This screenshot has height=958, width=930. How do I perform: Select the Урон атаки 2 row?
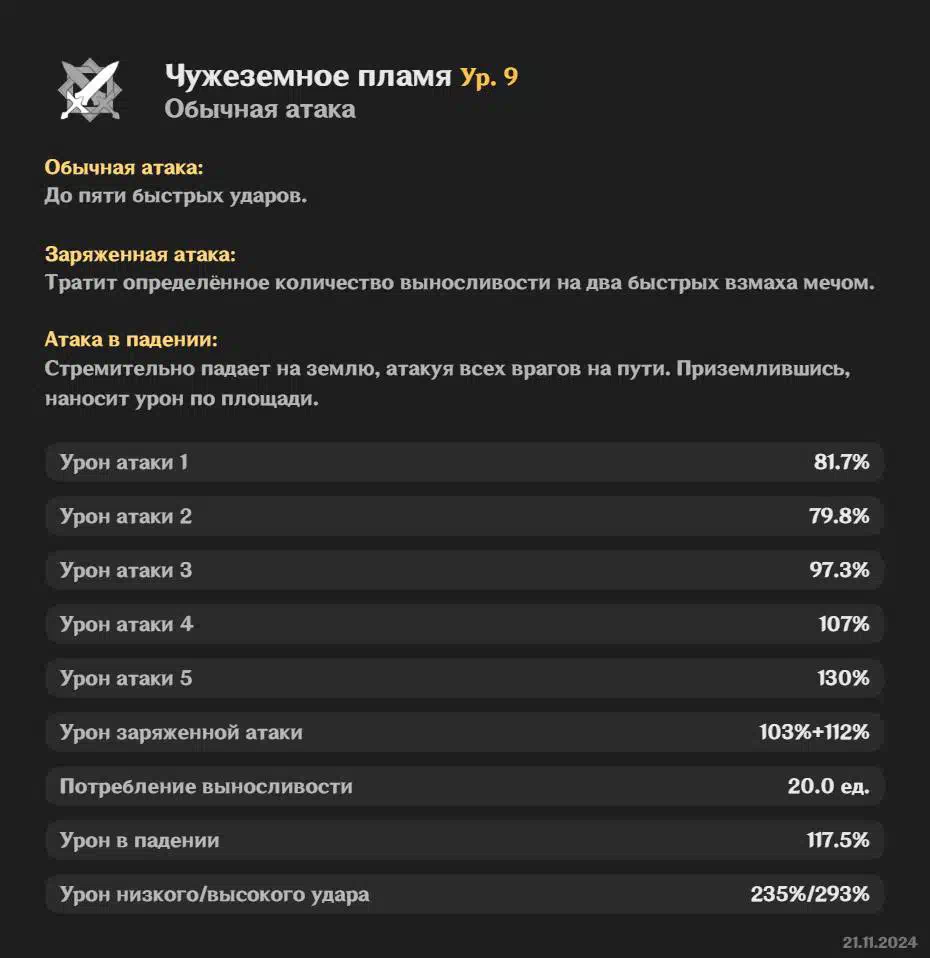pos(464,516)
